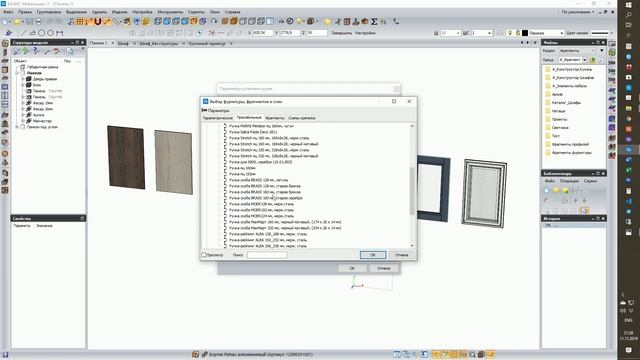Viewport: 640px width, 360px height.
Task: Click the new document icon in toolbar
Action: (x=6, y=22)
